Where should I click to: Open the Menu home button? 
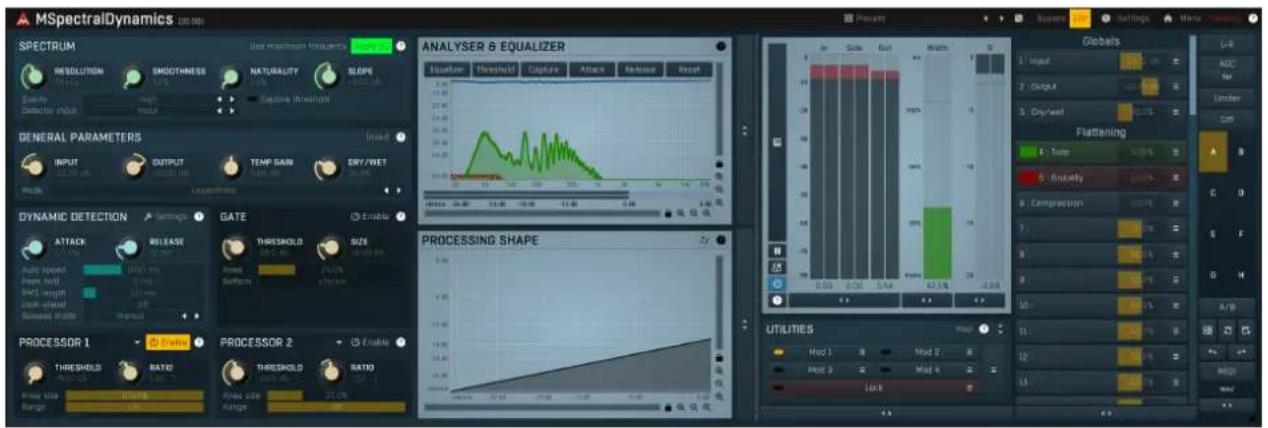pos(1181,18)
